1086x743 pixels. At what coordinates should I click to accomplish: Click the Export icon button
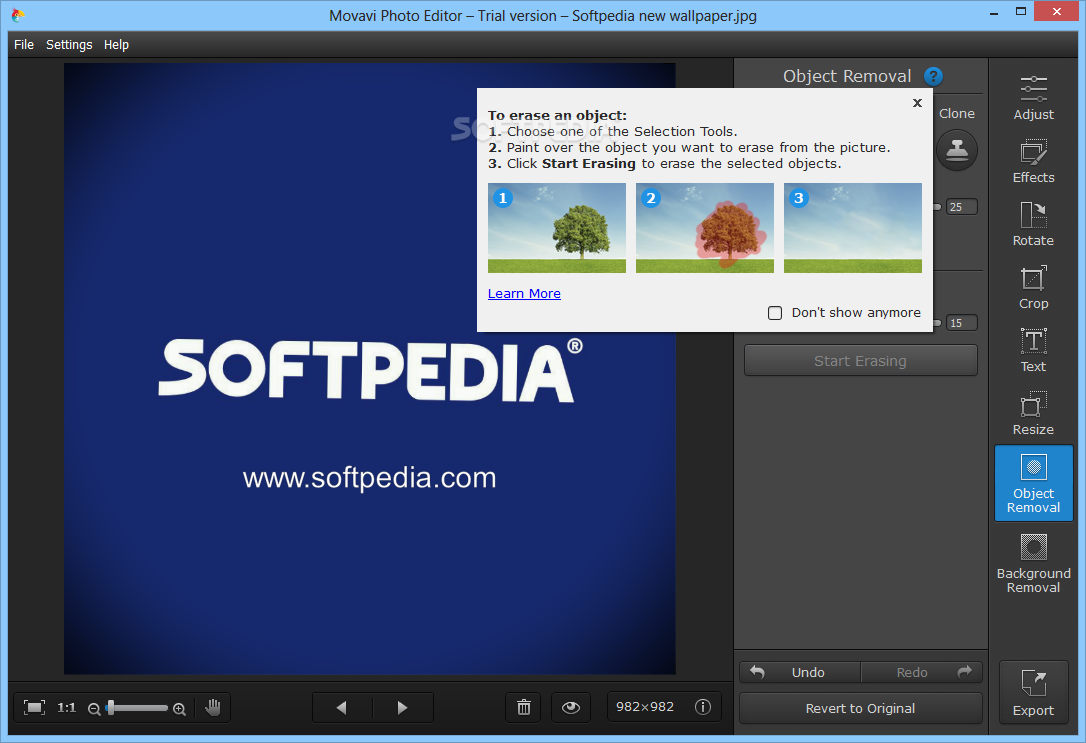click(1033, 693)
